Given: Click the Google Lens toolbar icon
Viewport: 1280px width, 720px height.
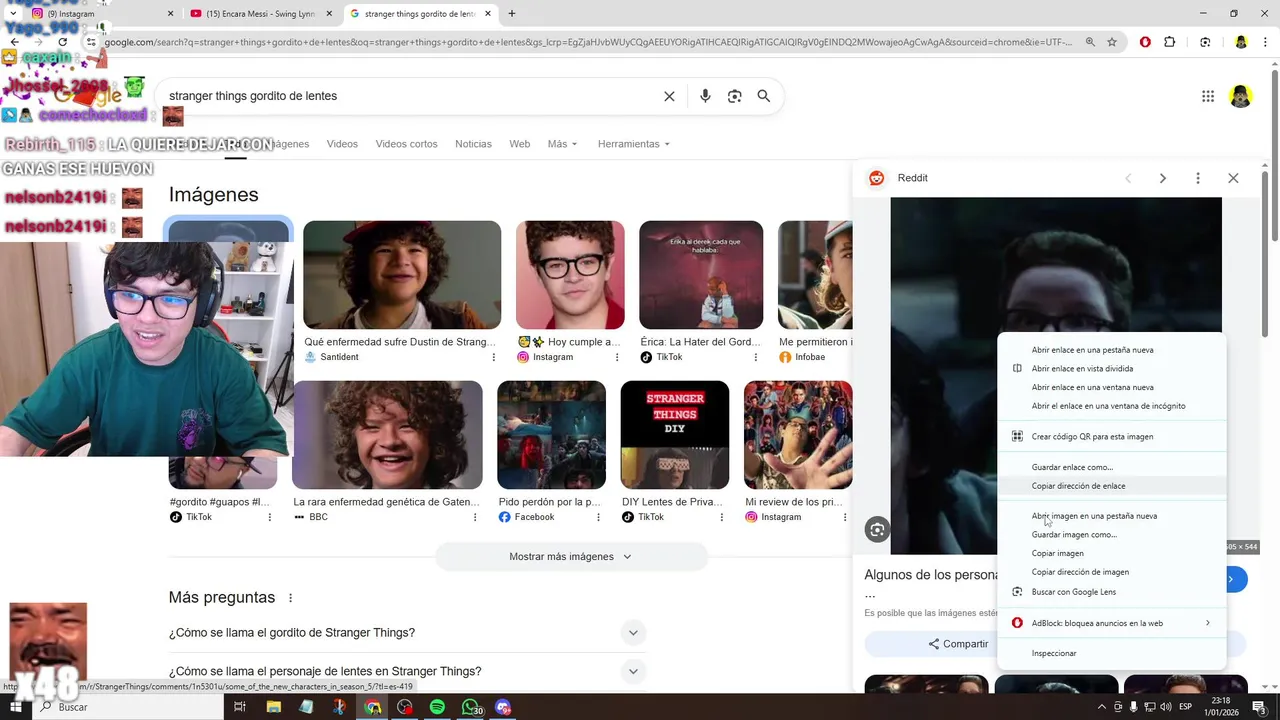Looking at the screenshot, I should 1205,42.
